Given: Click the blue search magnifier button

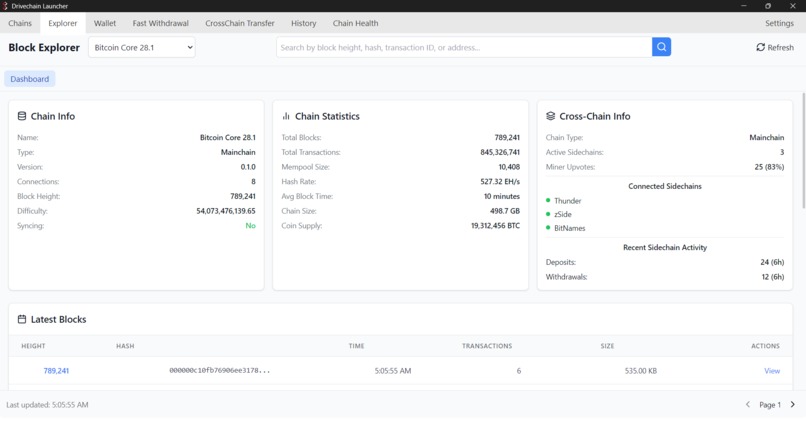Looking at the screenshot, I should [662, 47].
